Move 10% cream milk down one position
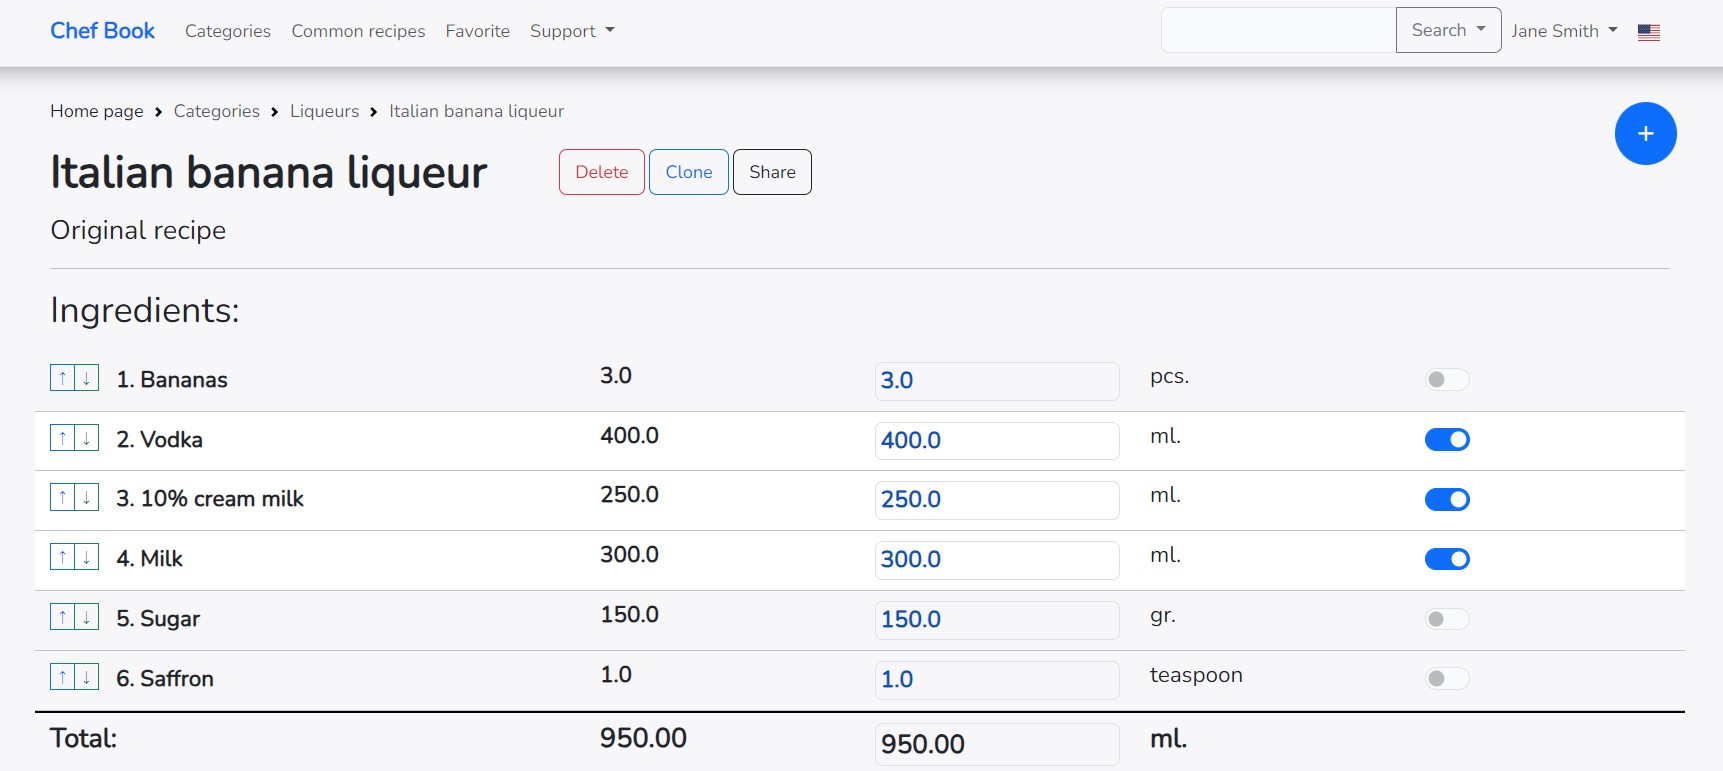1723x771 pixels. pyautogui.click(x=87, y=497)
